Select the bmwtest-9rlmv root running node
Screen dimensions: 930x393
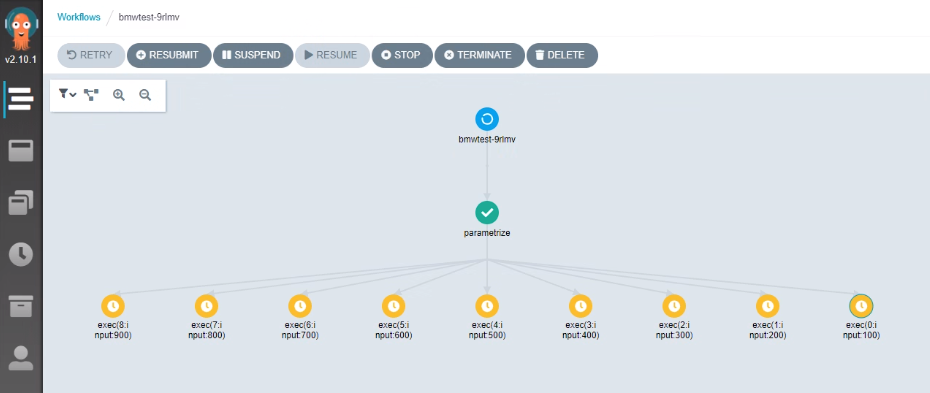coord(487,119)
